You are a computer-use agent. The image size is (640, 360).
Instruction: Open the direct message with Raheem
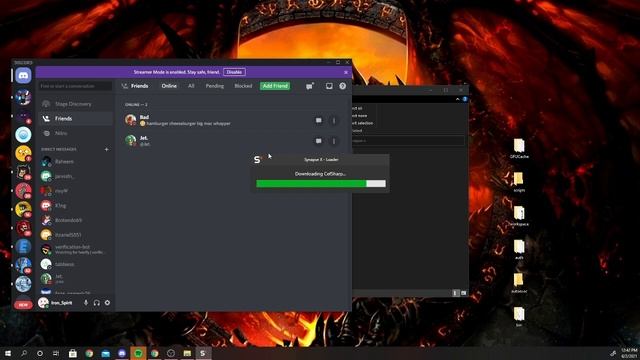click(76, 162)
